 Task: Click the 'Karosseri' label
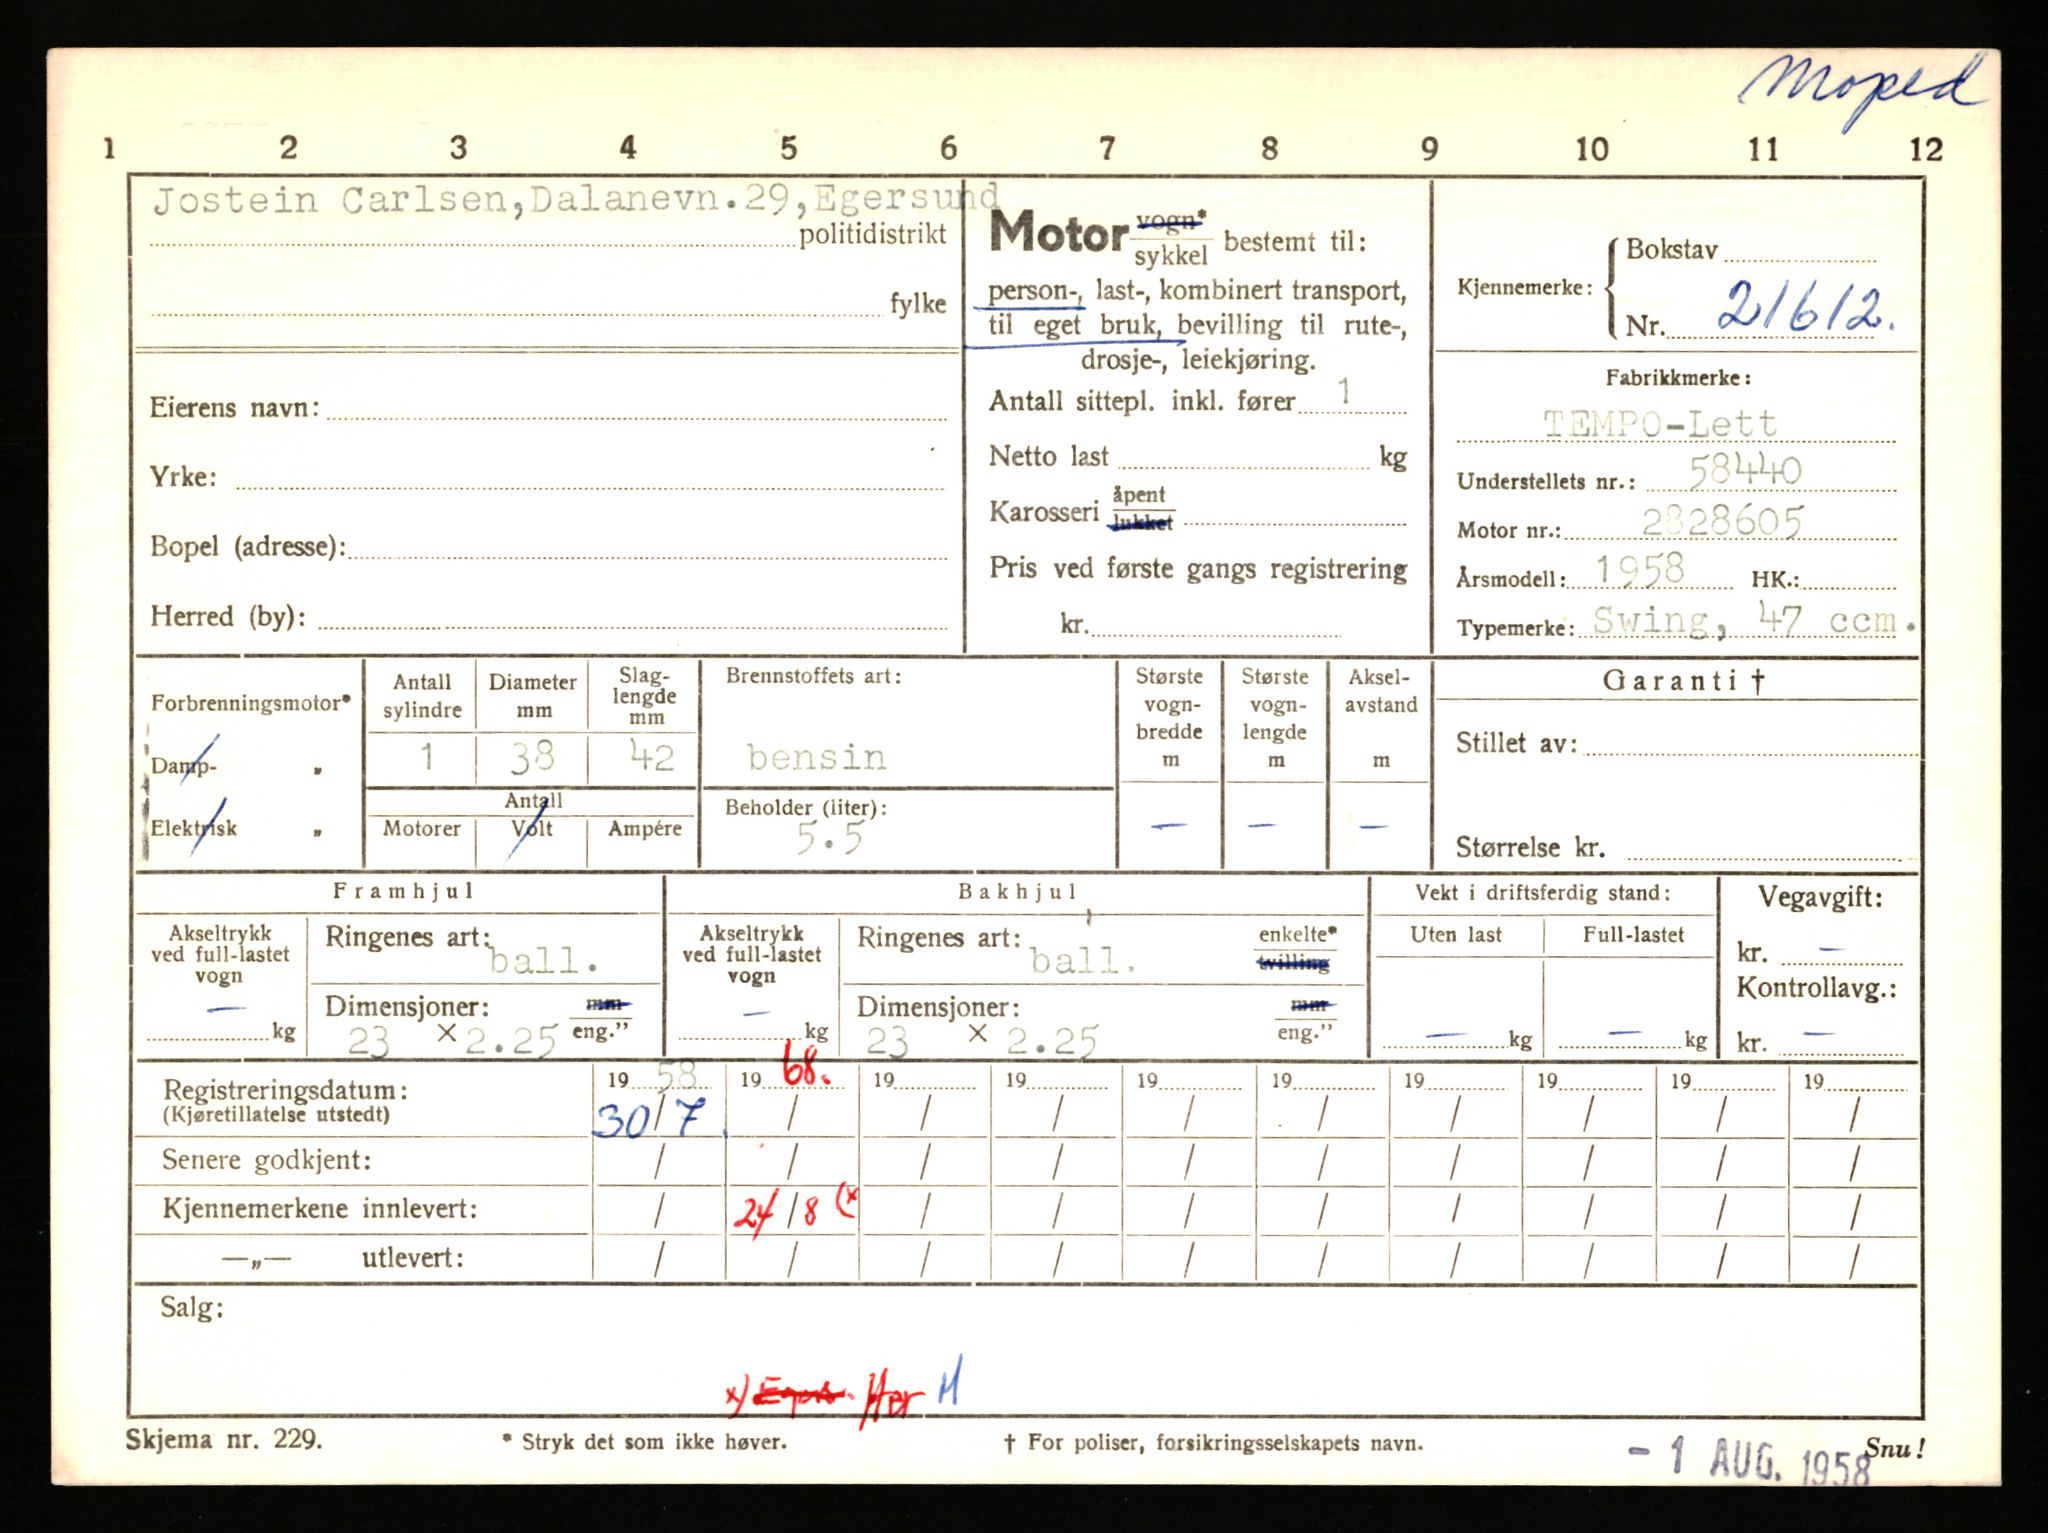pos(1044,512)
